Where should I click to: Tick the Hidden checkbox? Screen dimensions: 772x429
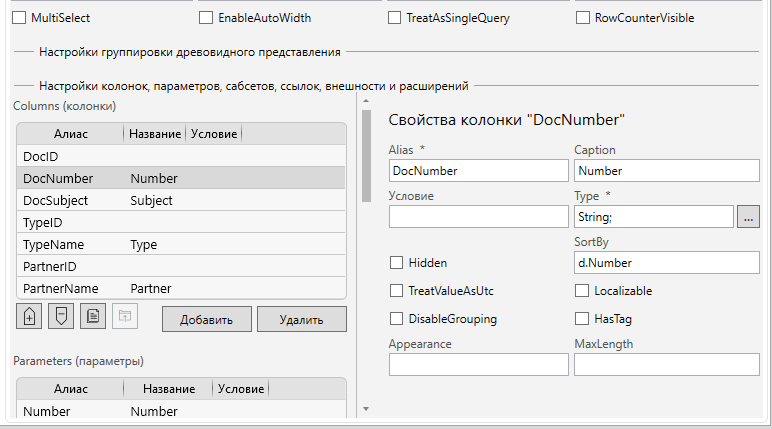click(x=396, y=263)
